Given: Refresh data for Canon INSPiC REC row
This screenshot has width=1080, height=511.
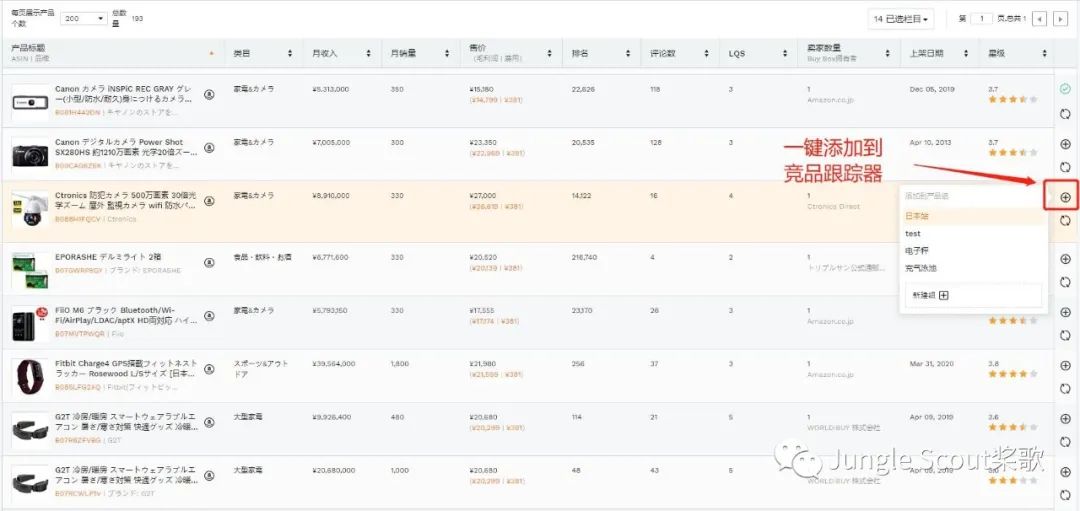Looking at the screenshot, I should coord(1065,114).
